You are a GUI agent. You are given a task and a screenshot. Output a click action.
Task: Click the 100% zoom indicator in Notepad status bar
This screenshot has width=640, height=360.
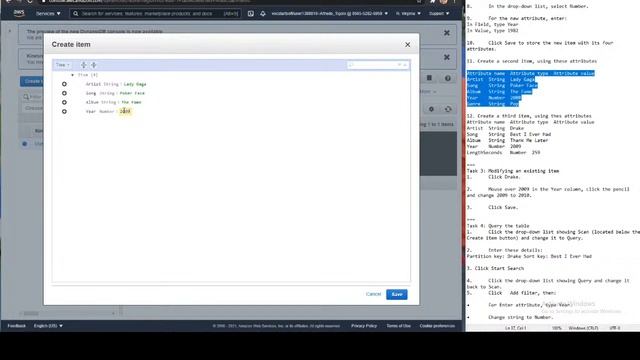[x=557, y=328]
